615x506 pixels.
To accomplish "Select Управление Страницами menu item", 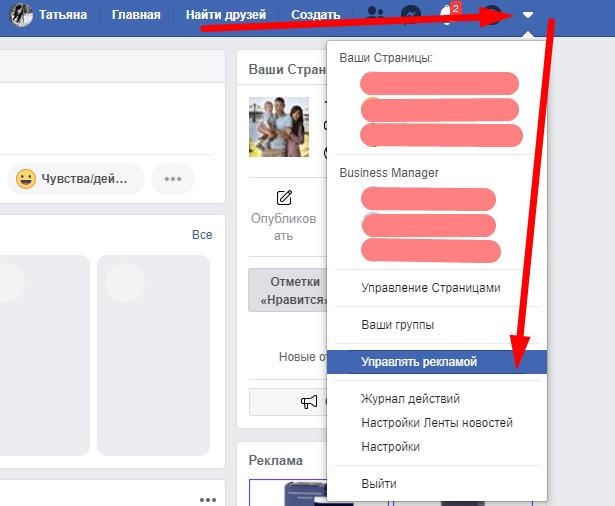I will pyautogui.click(x=431, y=288).
